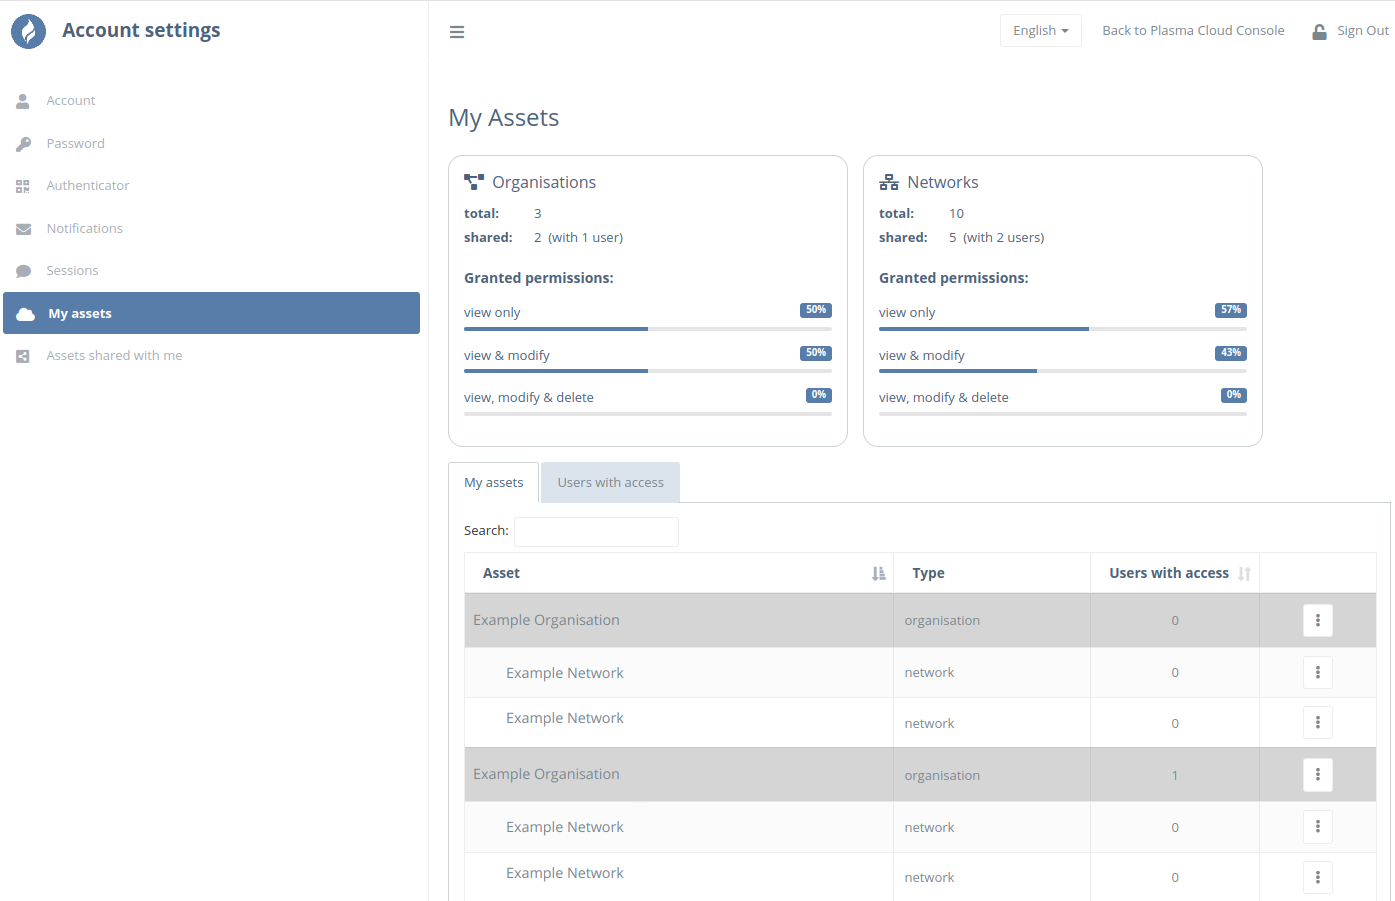
Task: Click the Account person icon
Action: point(23,101)
